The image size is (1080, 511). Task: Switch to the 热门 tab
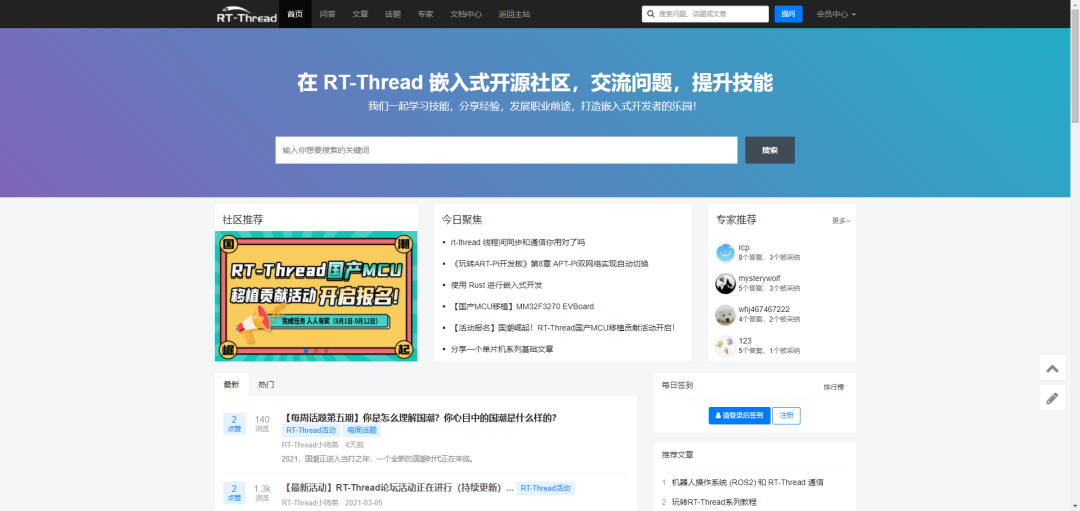(266, 385)
